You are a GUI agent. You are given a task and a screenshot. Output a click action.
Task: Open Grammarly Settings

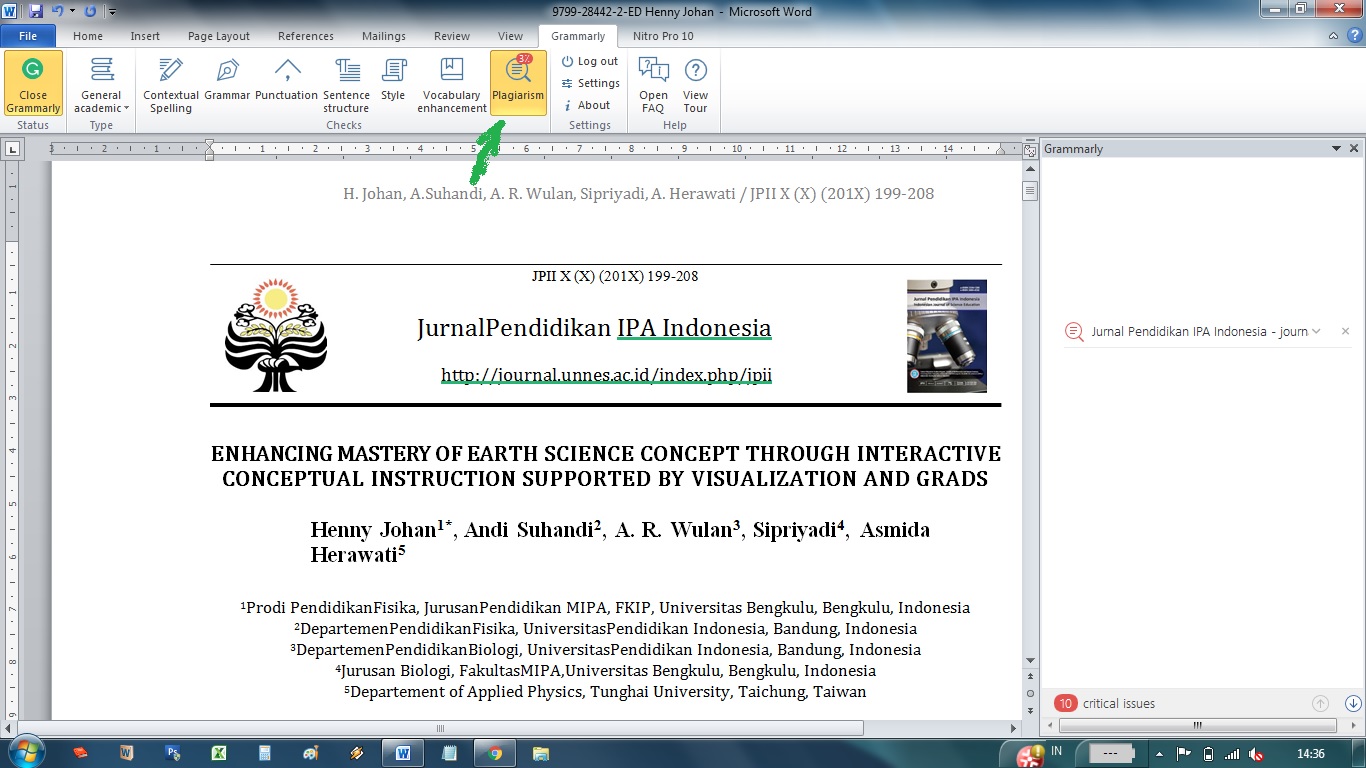click(x=590, y=83)
